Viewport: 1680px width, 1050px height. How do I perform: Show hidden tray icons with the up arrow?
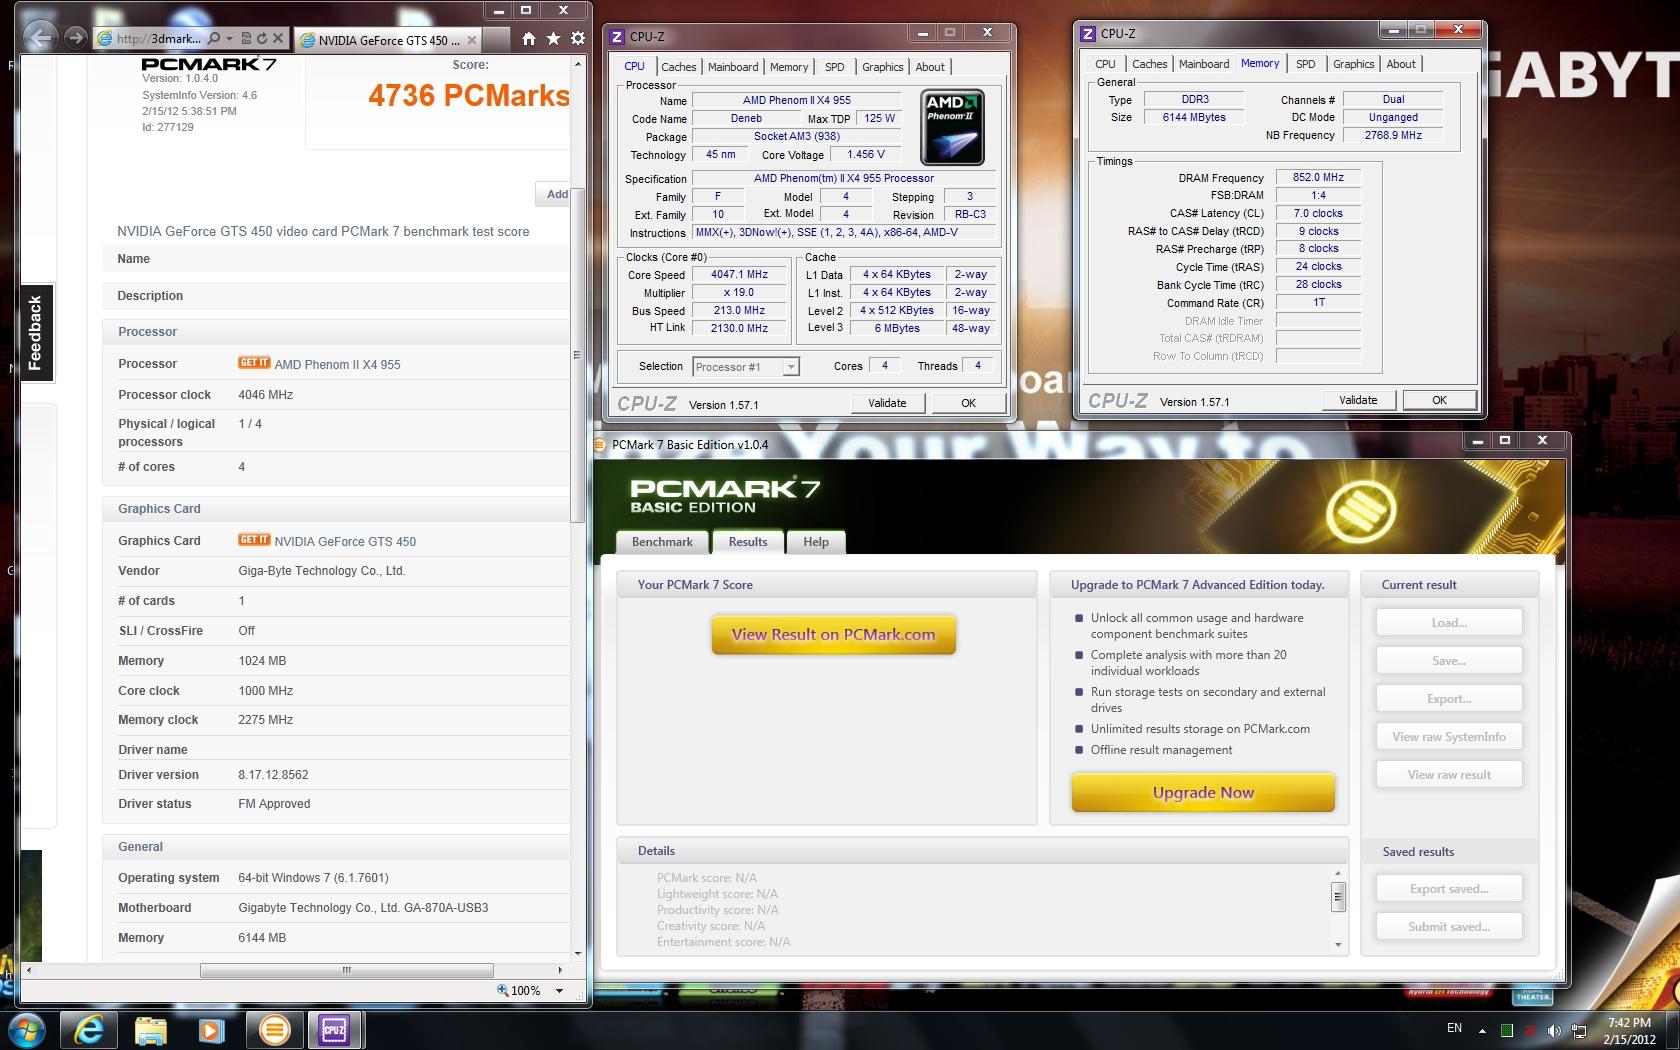pos(1481,1030)
